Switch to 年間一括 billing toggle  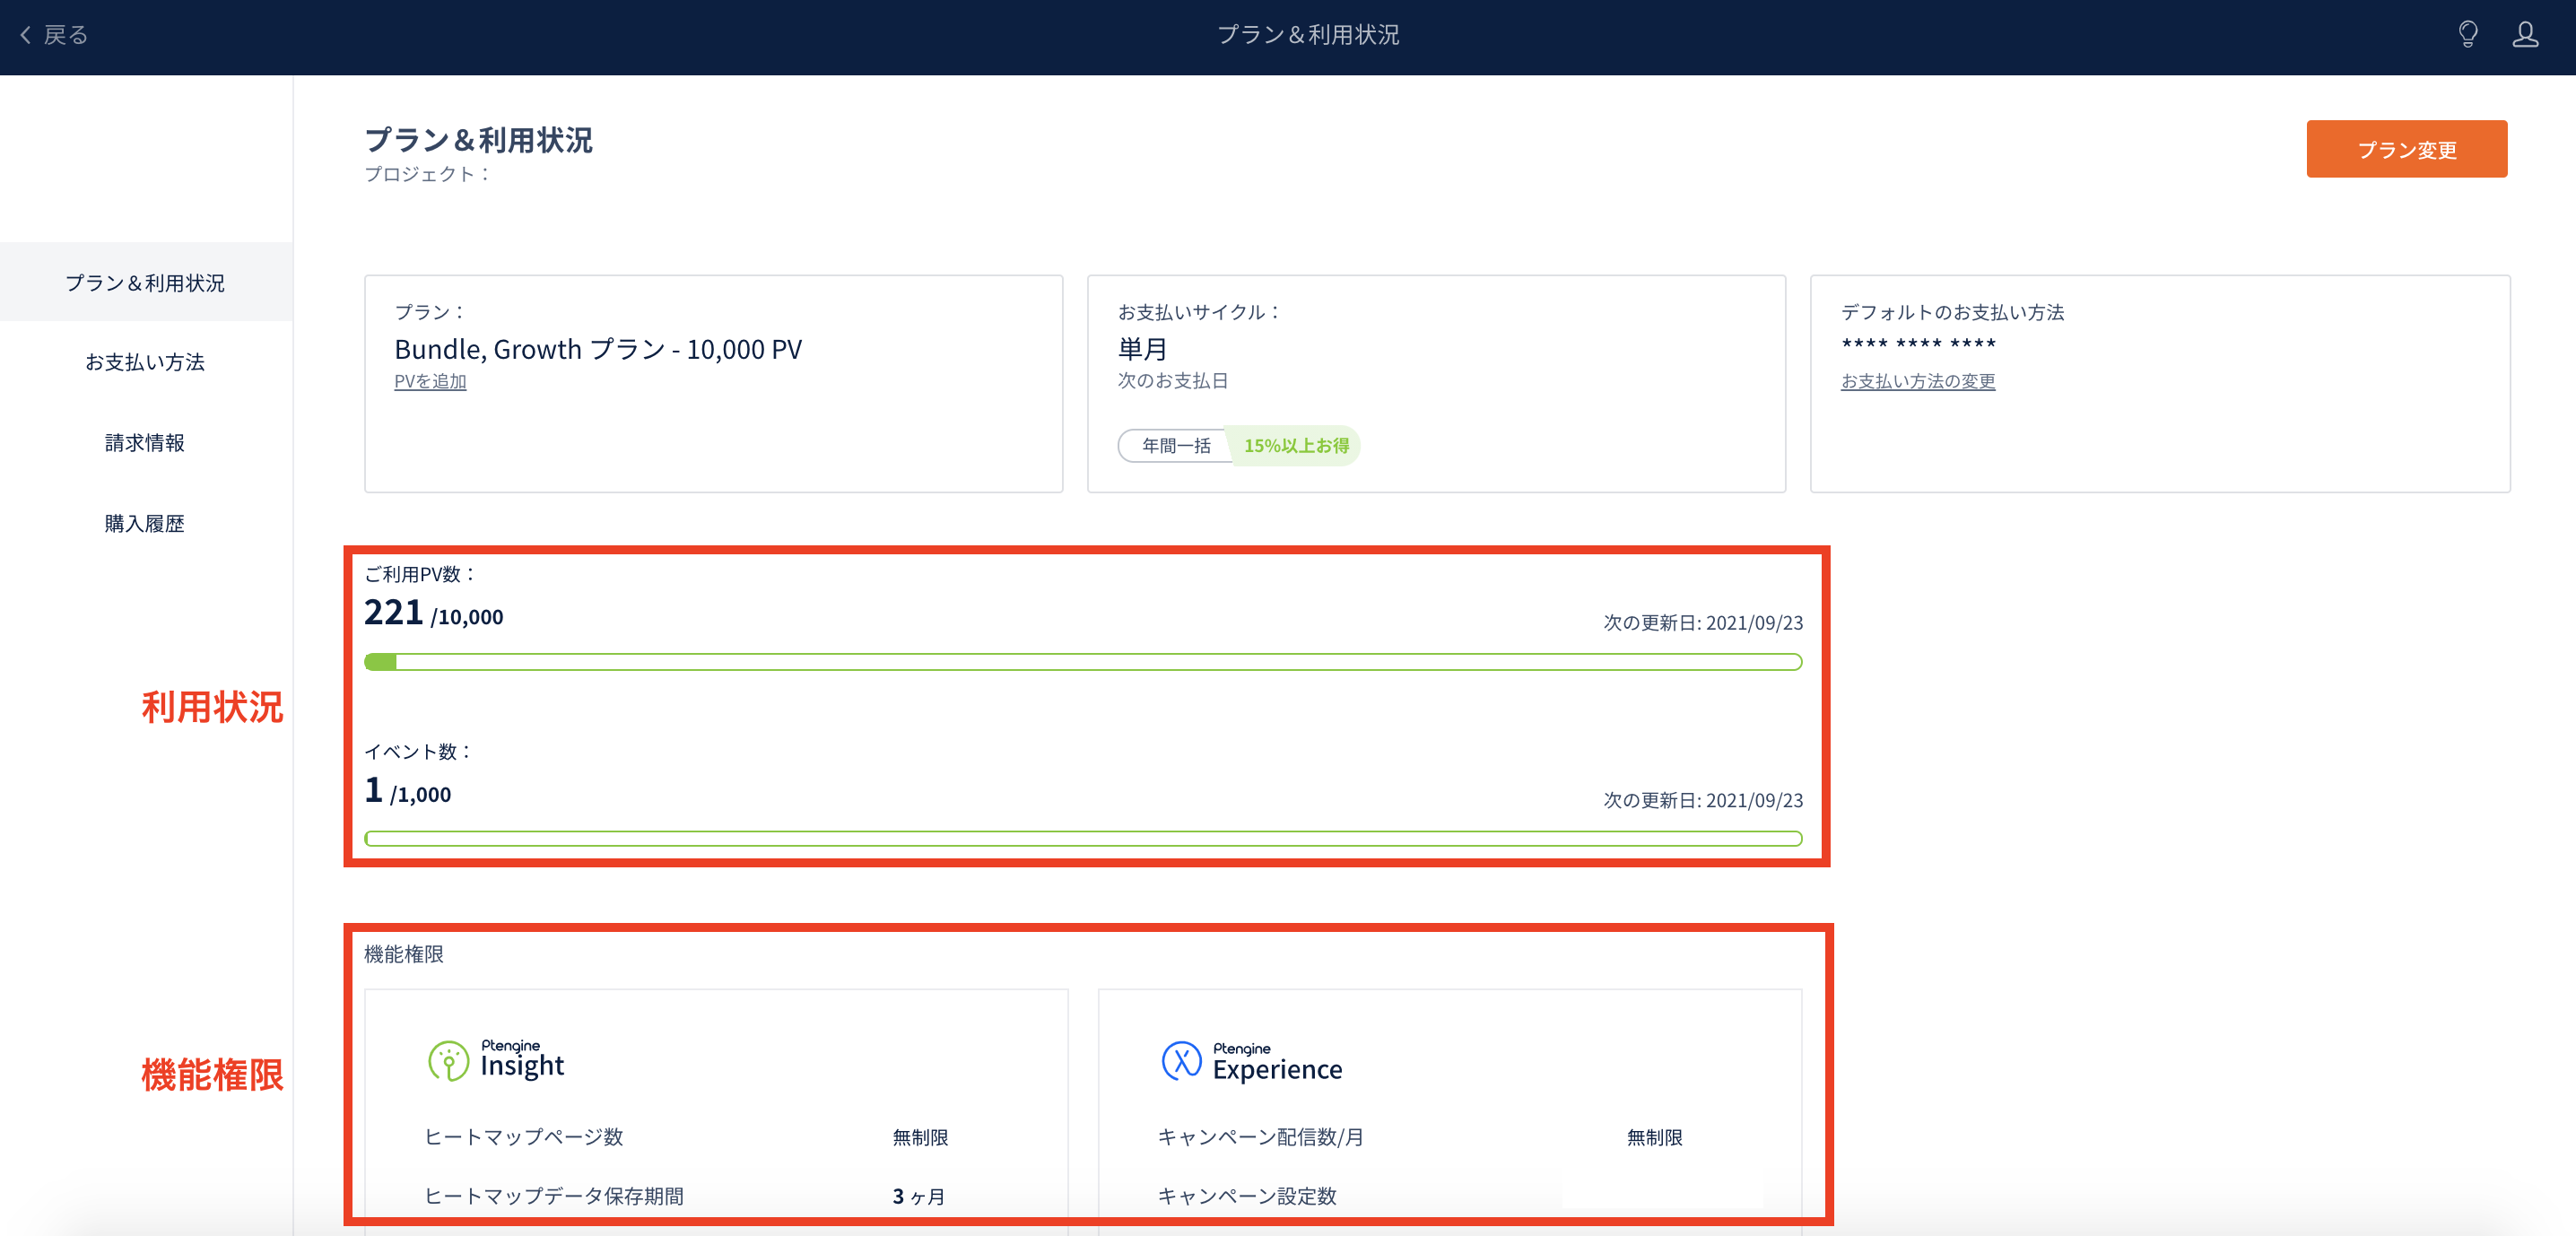point(1176,446)
